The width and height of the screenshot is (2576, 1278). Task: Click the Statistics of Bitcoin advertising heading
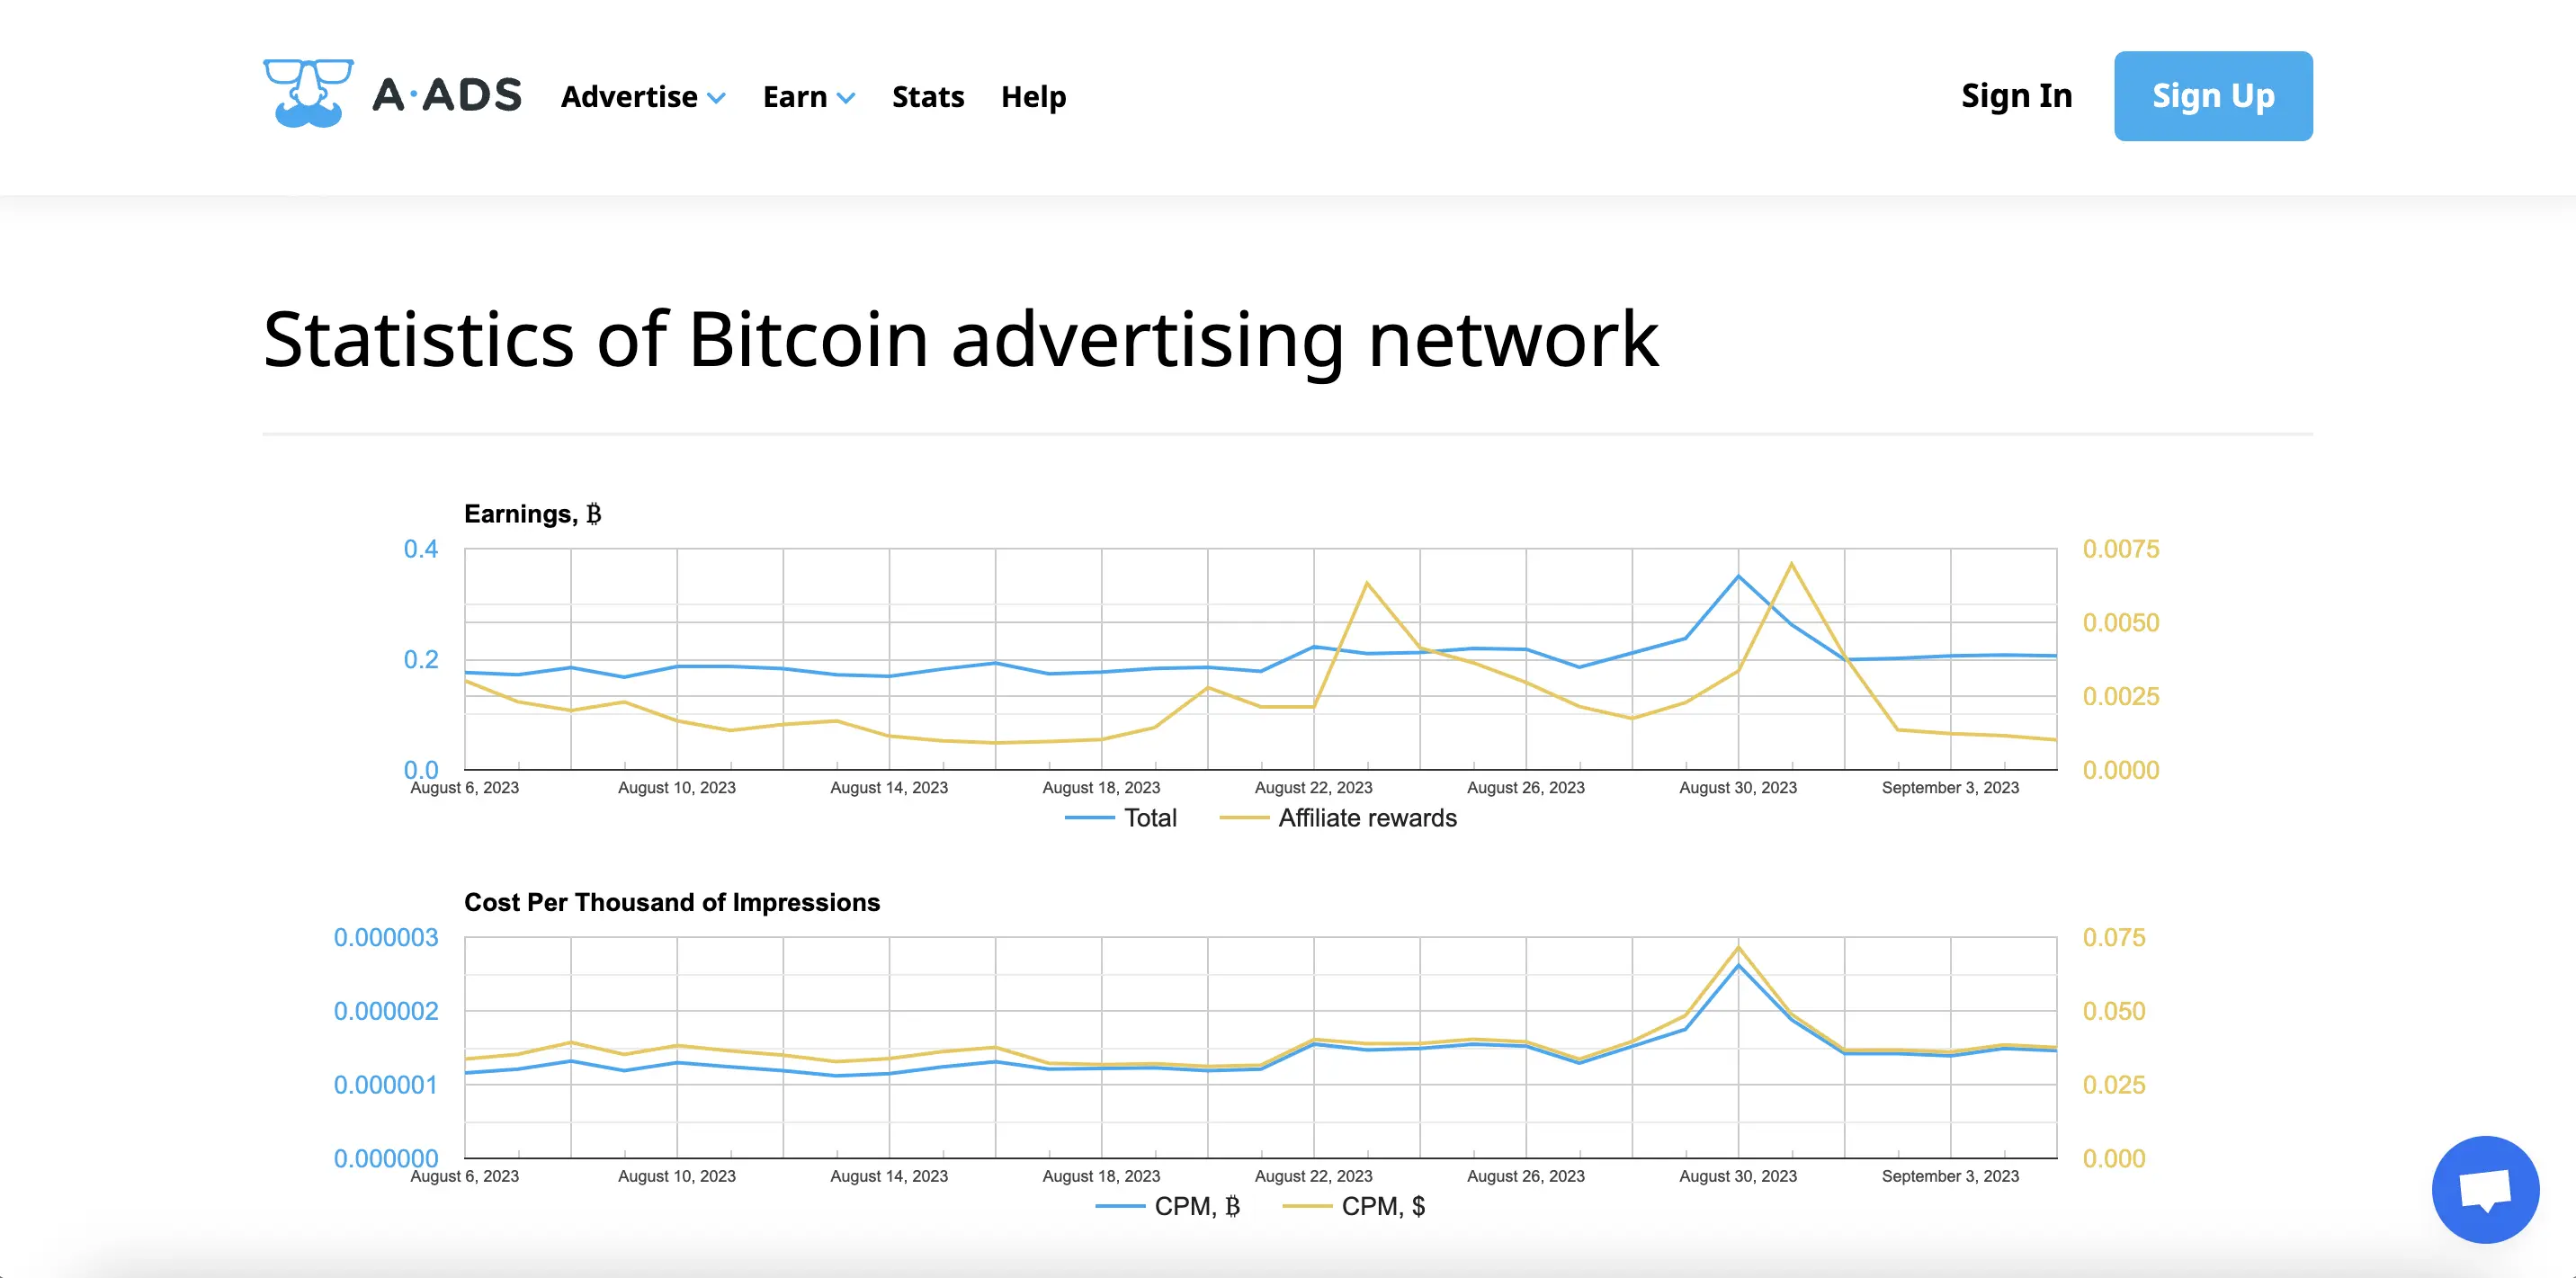[x=960, y=340]
